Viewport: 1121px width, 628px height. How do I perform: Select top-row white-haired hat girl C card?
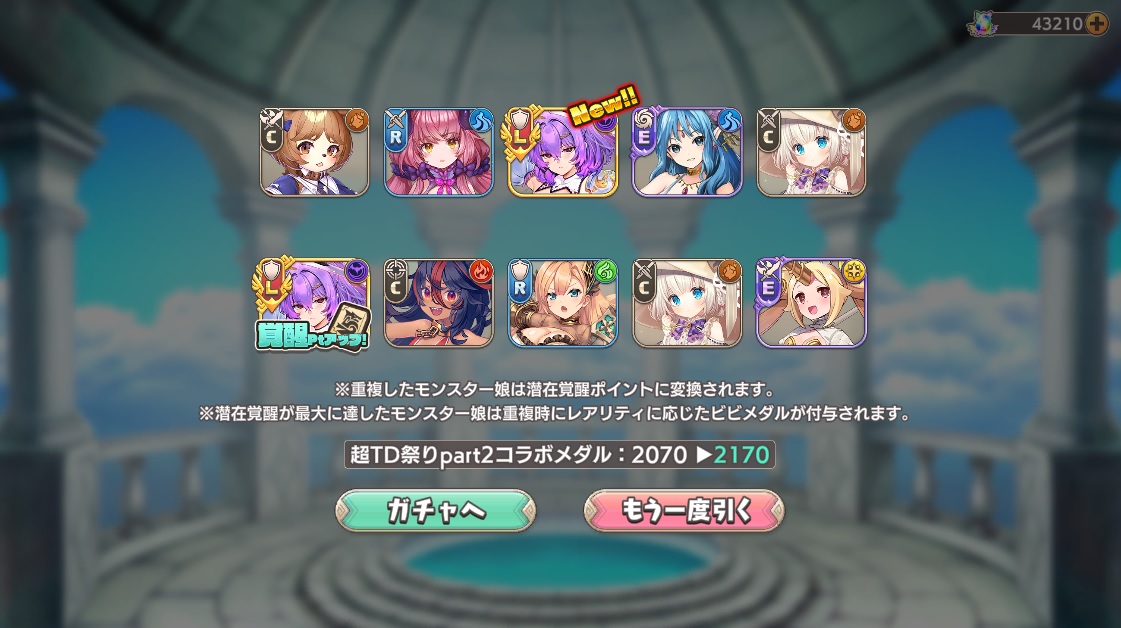pyautogui.click(x=811, y=152)
